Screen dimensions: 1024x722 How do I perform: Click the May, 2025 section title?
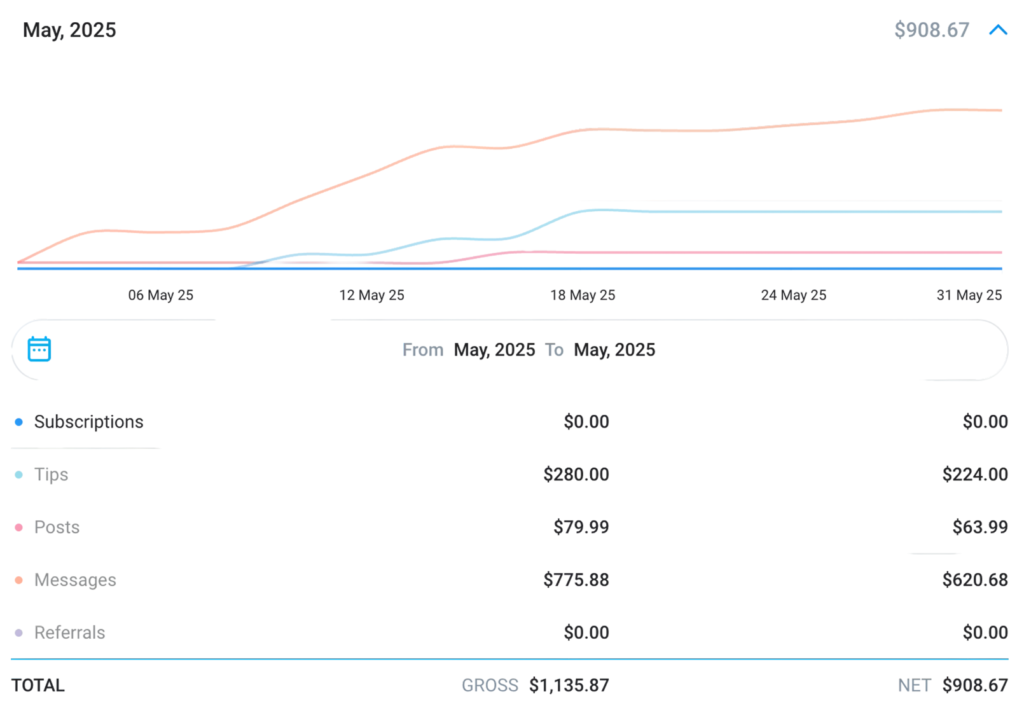[70, 30]
